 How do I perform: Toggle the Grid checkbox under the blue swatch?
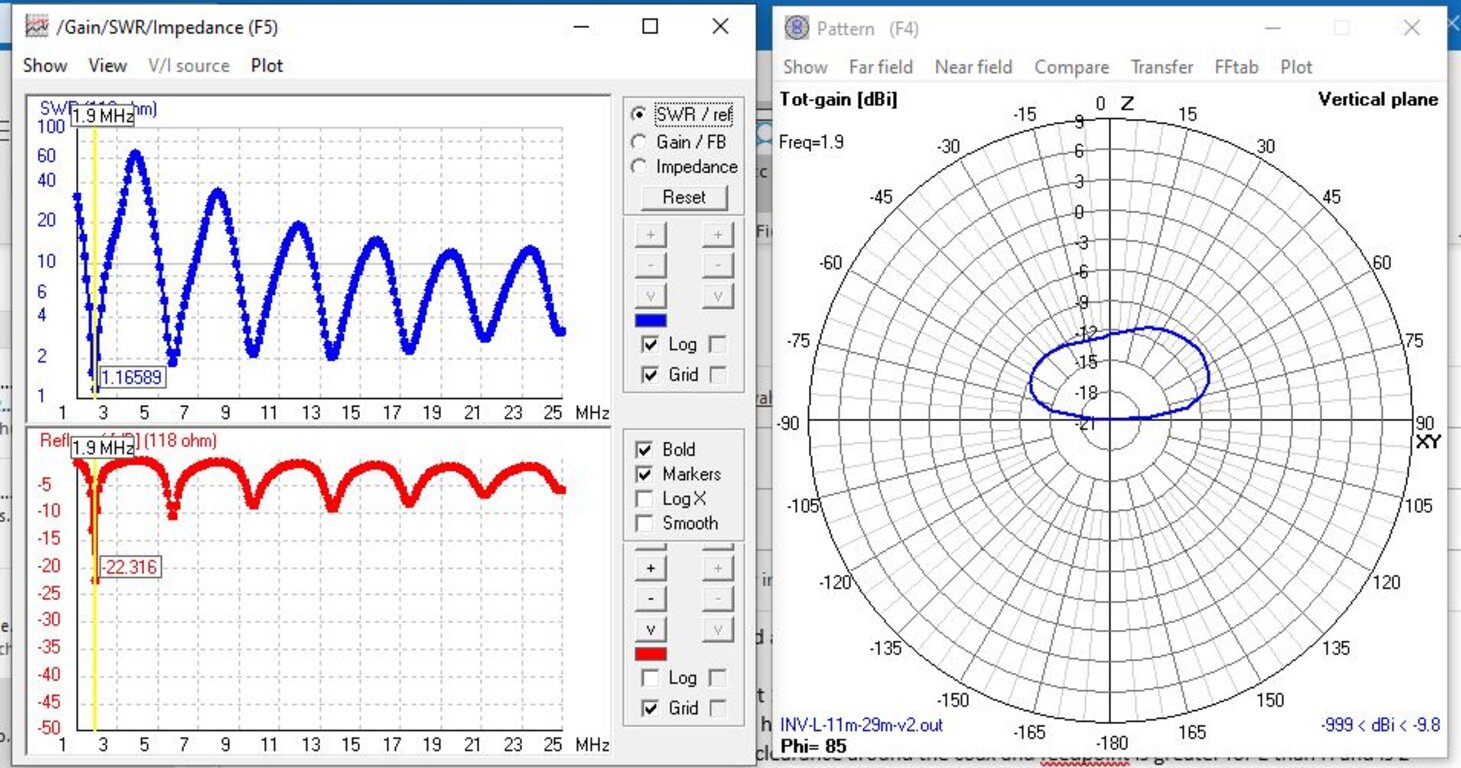[650, 375]
